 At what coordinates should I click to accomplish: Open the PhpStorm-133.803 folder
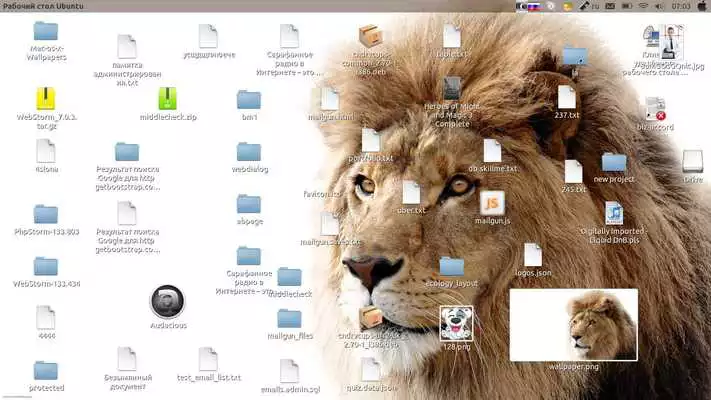[46, 214]
